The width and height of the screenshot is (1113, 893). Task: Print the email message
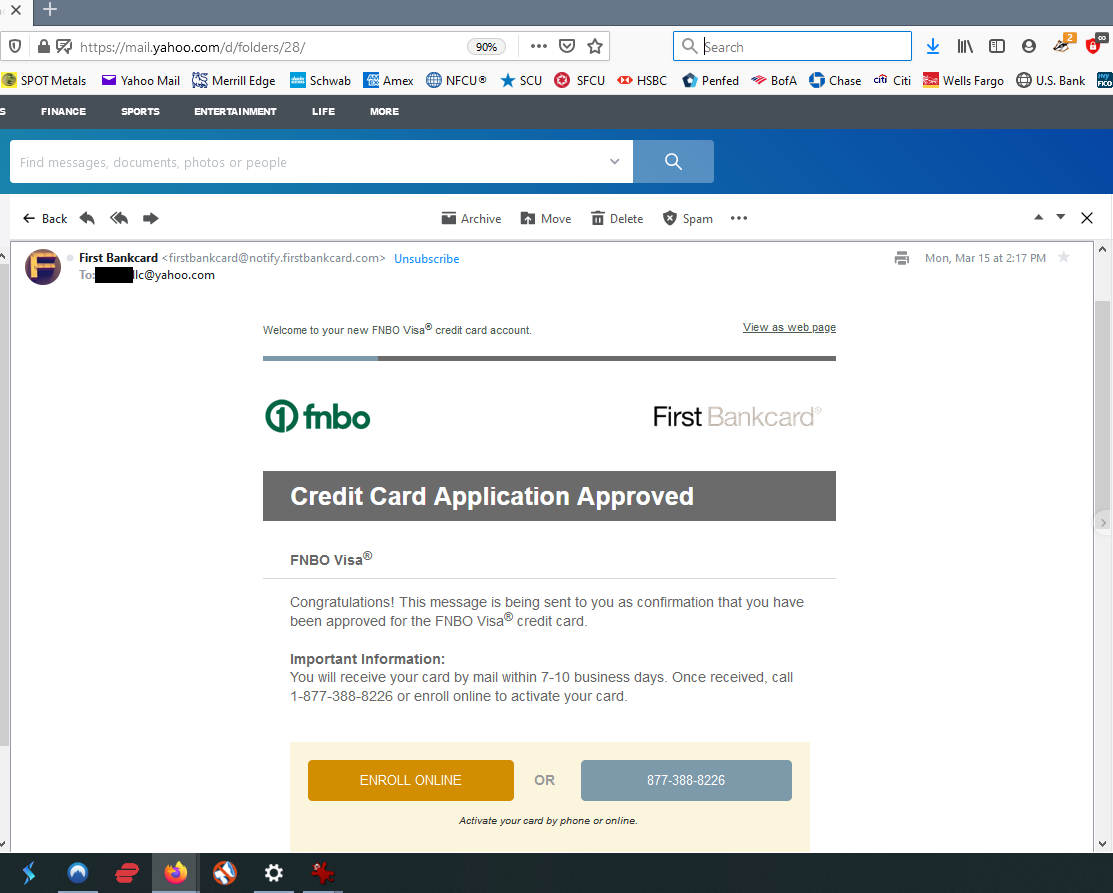[x=901, y=257]
